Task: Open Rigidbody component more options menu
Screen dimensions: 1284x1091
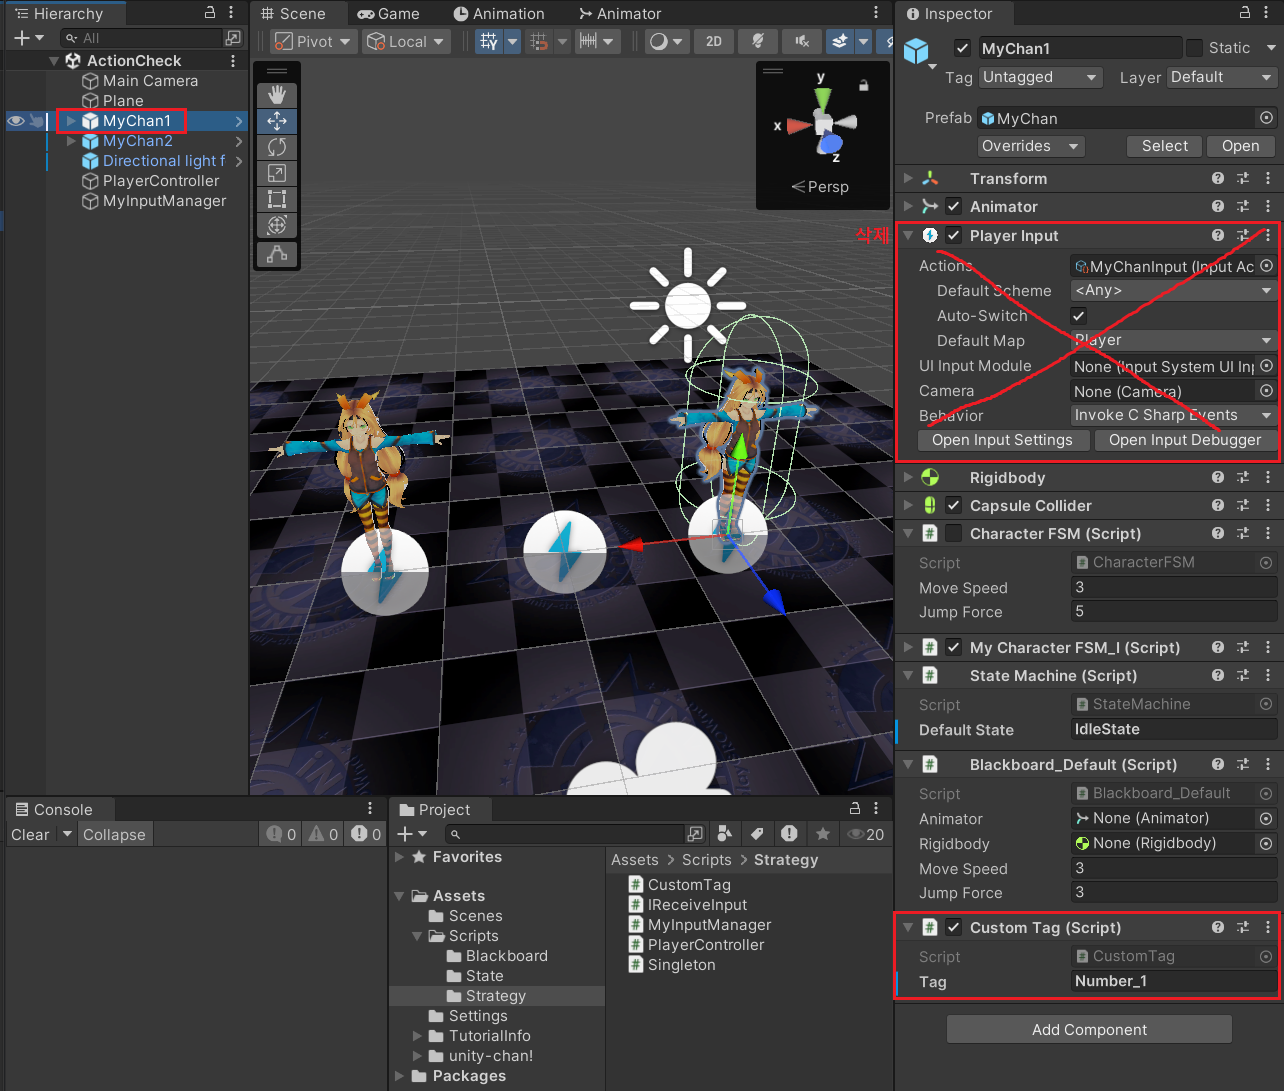Action: tap(1268, 477)
